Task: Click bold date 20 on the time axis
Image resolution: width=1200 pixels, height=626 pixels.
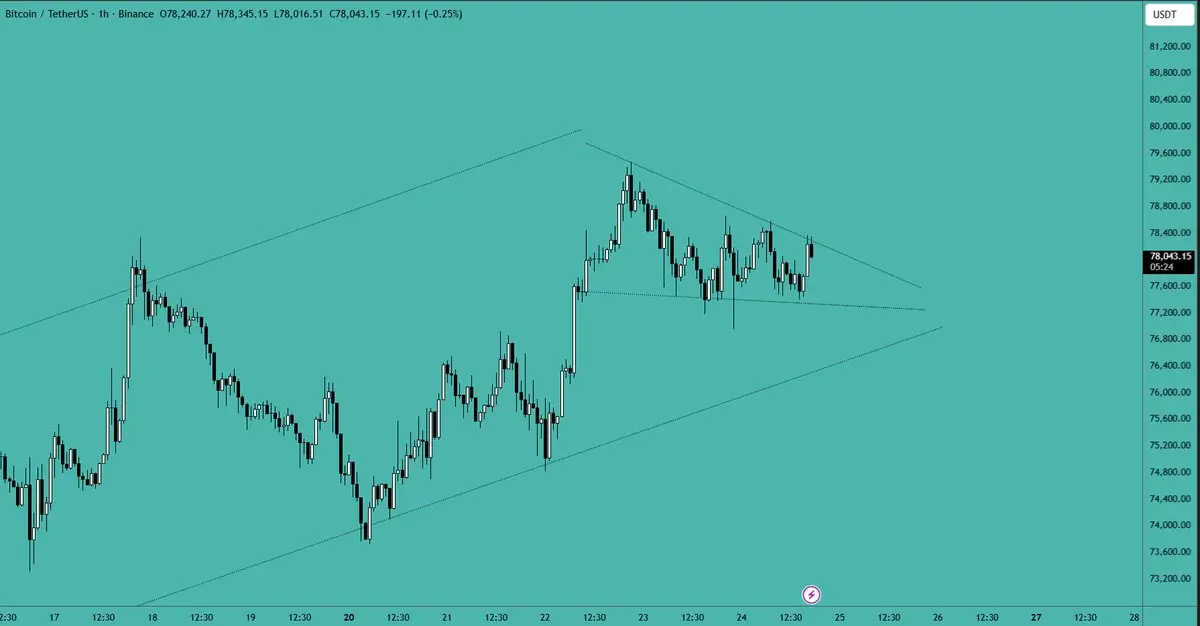Action: pos(349,617)
